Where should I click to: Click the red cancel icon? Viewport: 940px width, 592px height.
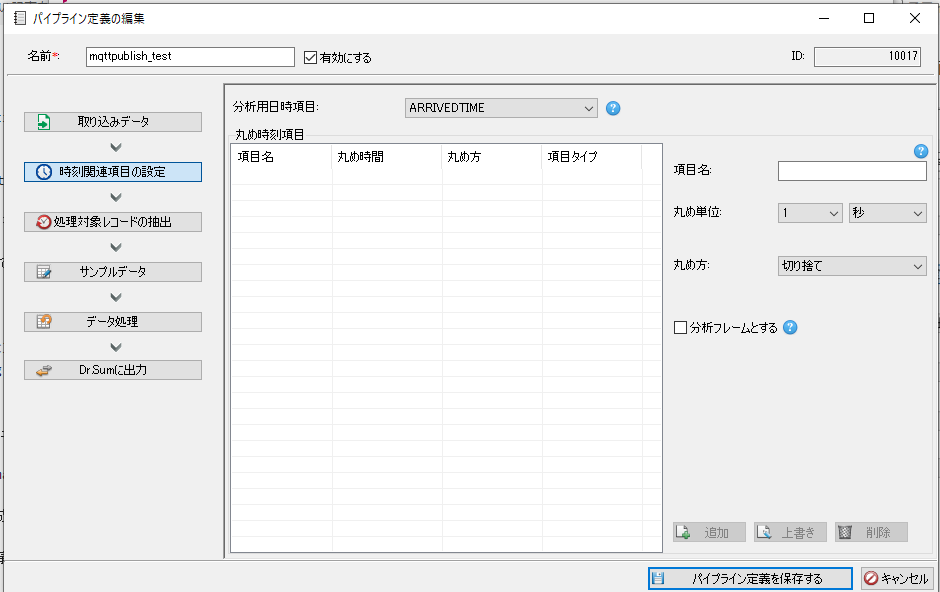tap(871, 578)
